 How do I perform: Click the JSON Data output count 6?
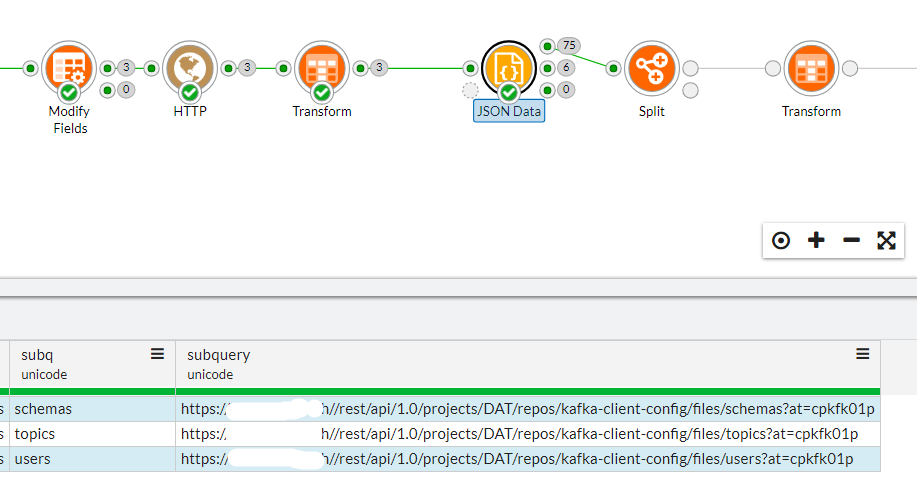[566, 68]
